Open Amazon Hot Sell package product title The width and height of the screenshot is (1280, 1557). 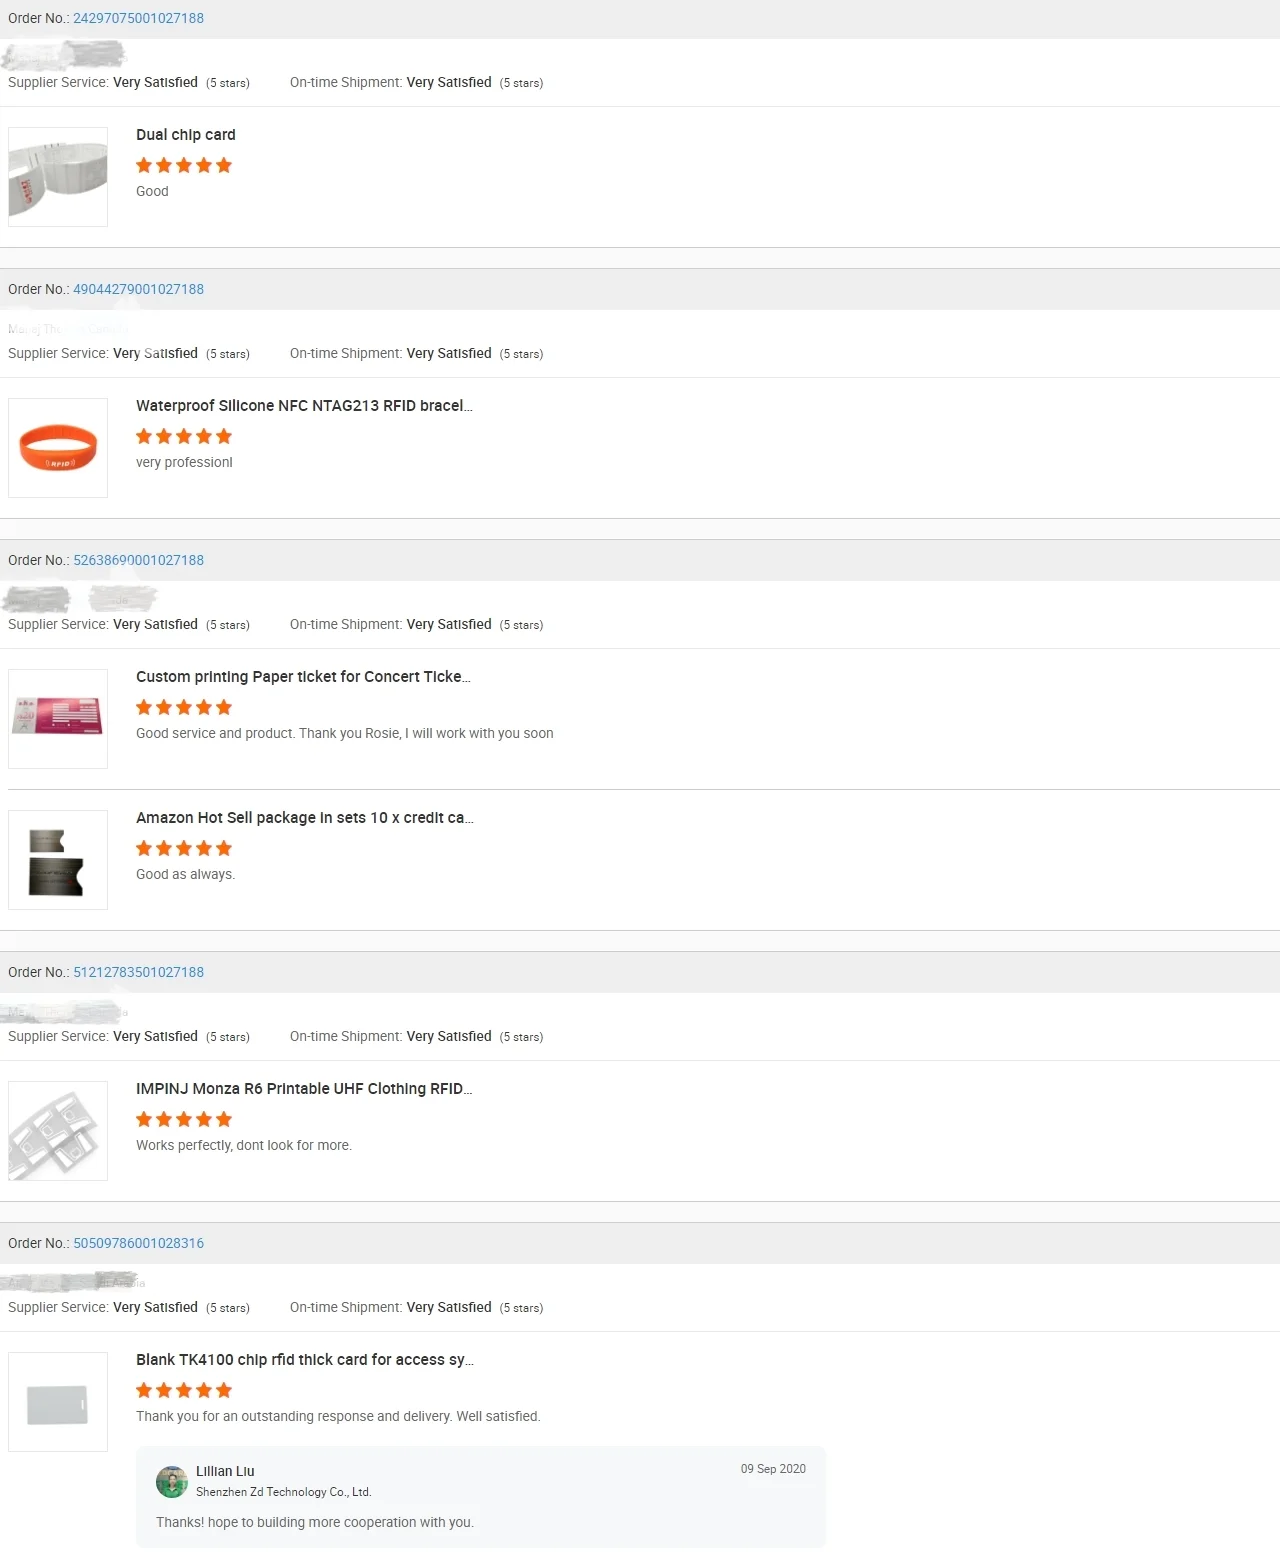pyautogui.click(x=304, y=818)
